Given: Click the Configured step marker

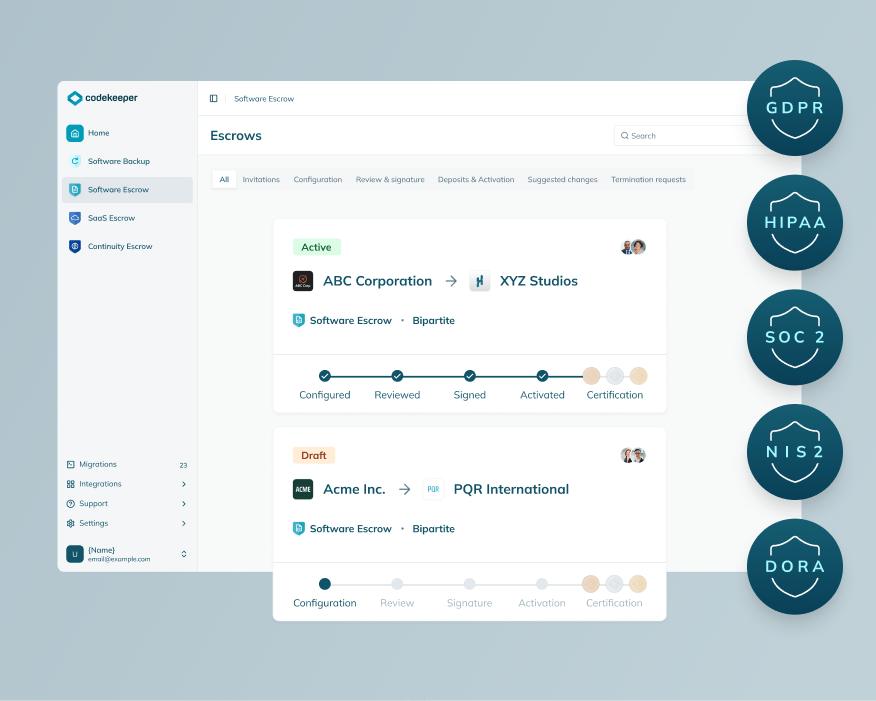Looking at the screenshot, I should click(325, 376).
